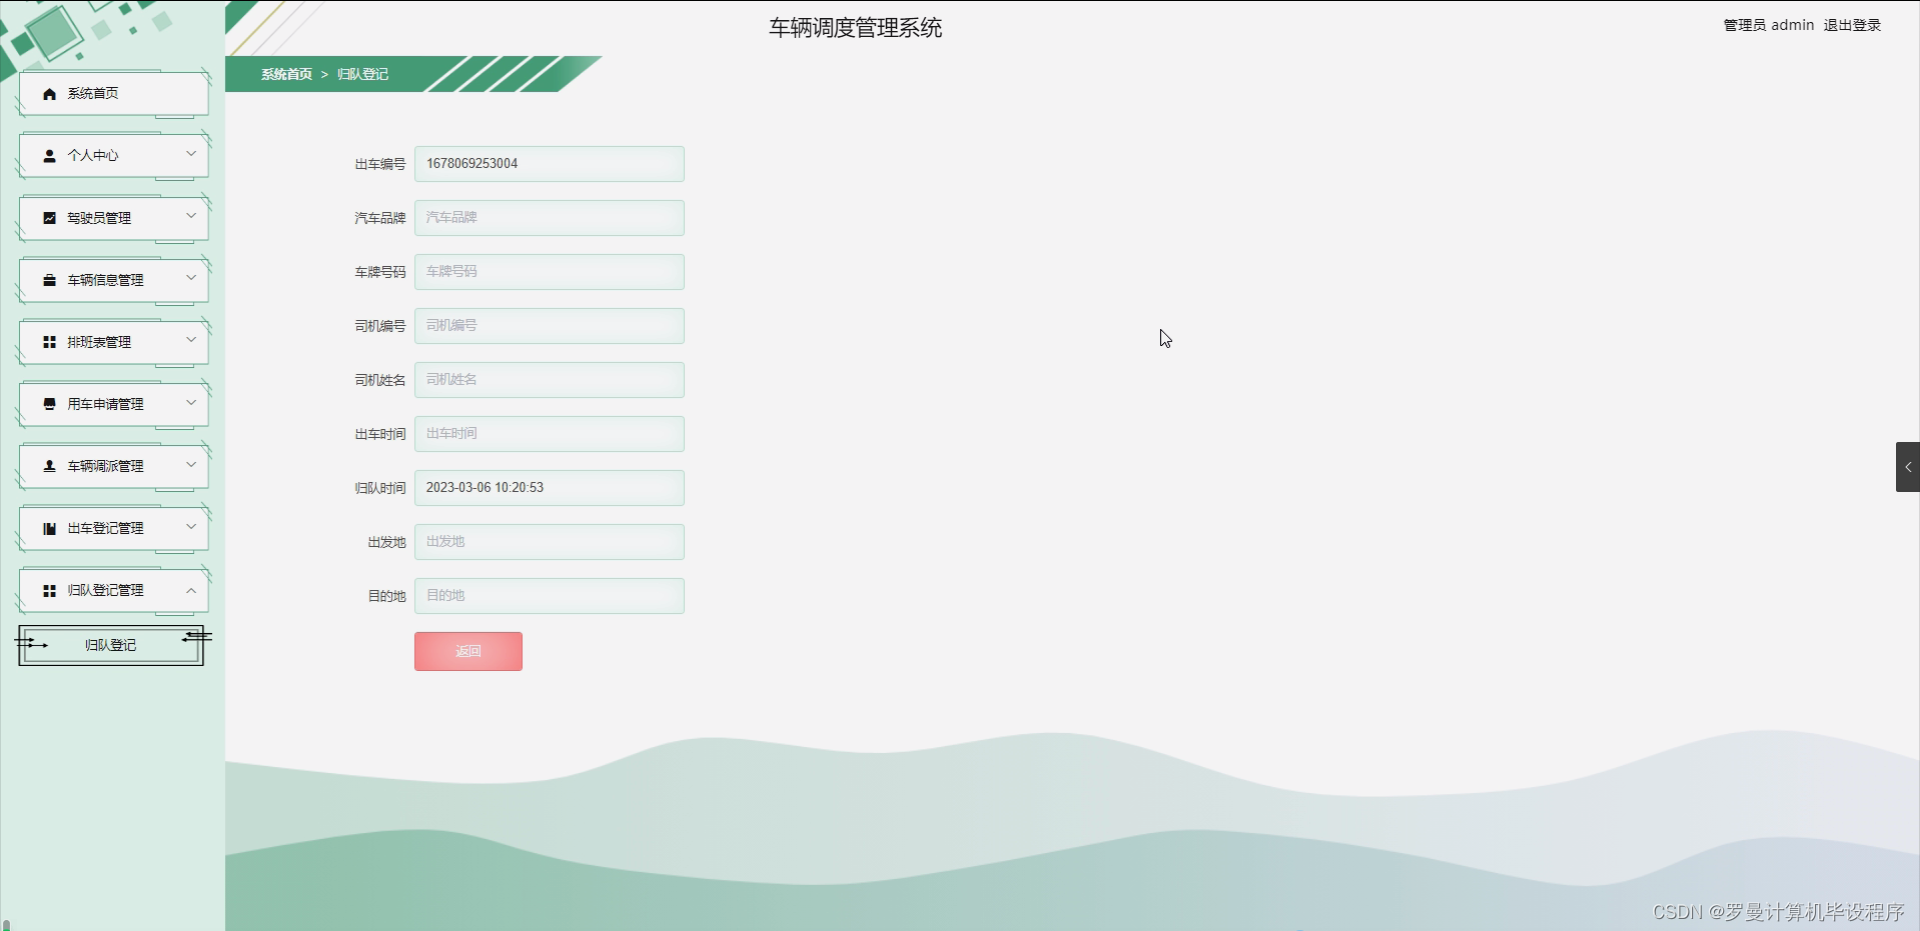Viewport: 1920px width, 931px height.
Task: Click the red 返回 button
Action: point(467,651)
